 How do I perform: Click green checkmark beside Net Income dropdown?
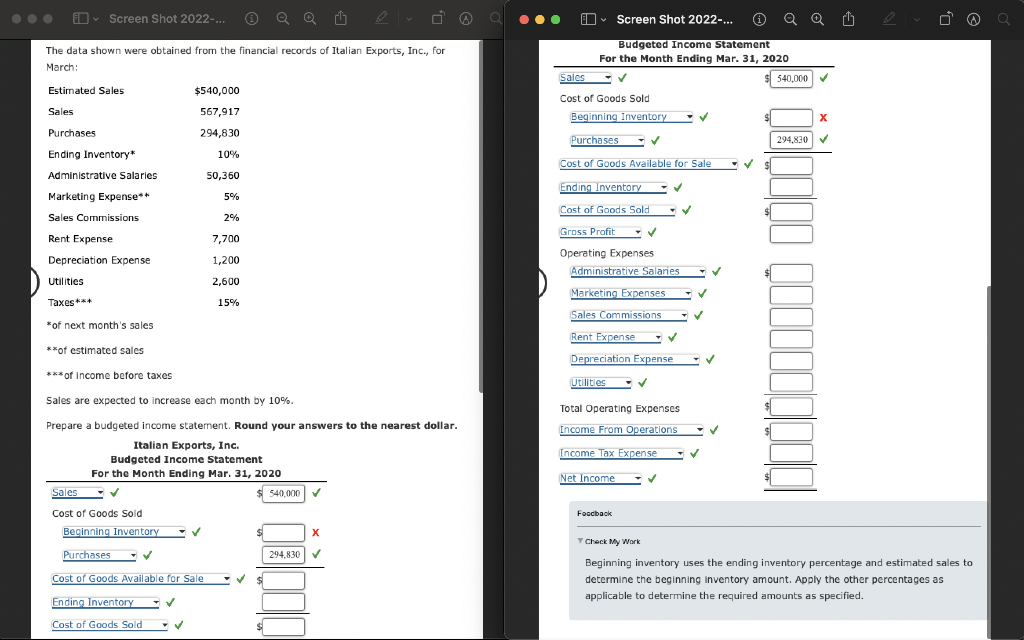[652, 478]
